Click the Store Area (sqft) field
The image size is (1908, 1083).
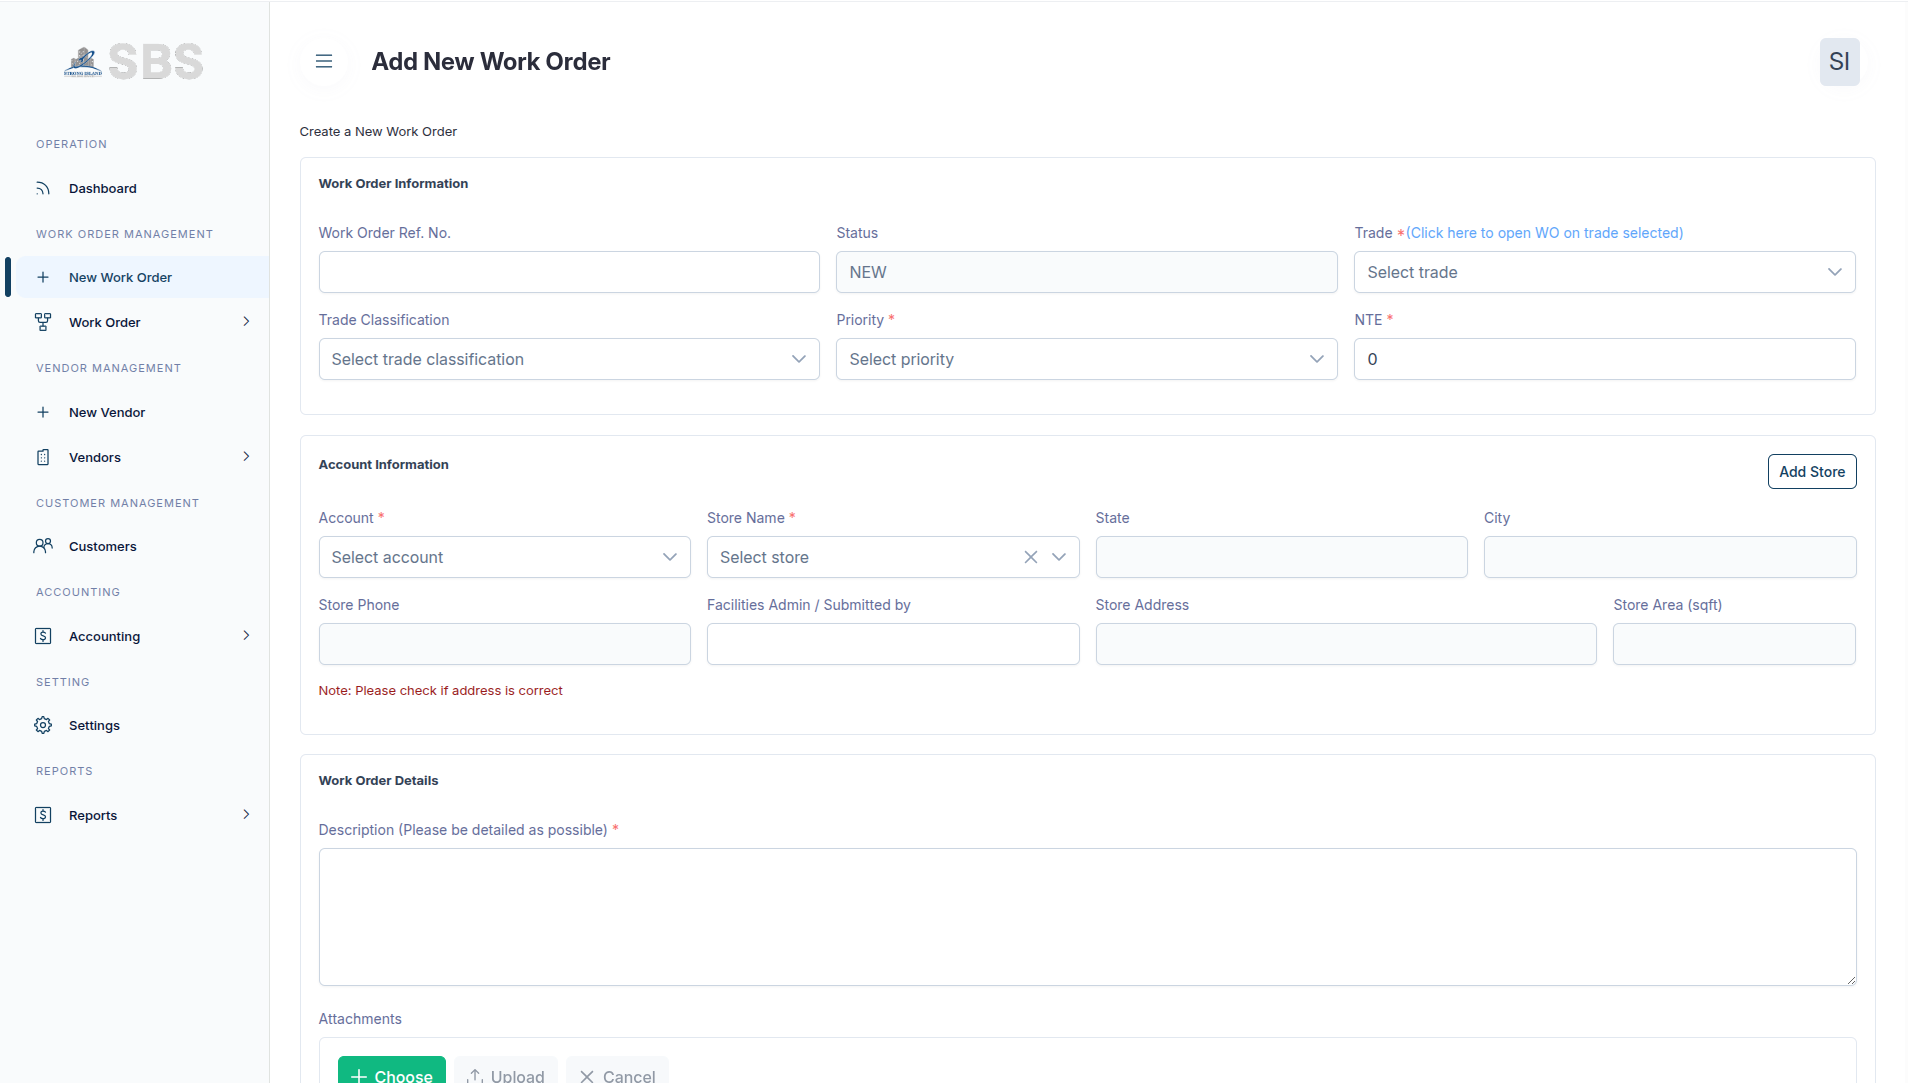pyautogui.click(x=1734, y=644)
